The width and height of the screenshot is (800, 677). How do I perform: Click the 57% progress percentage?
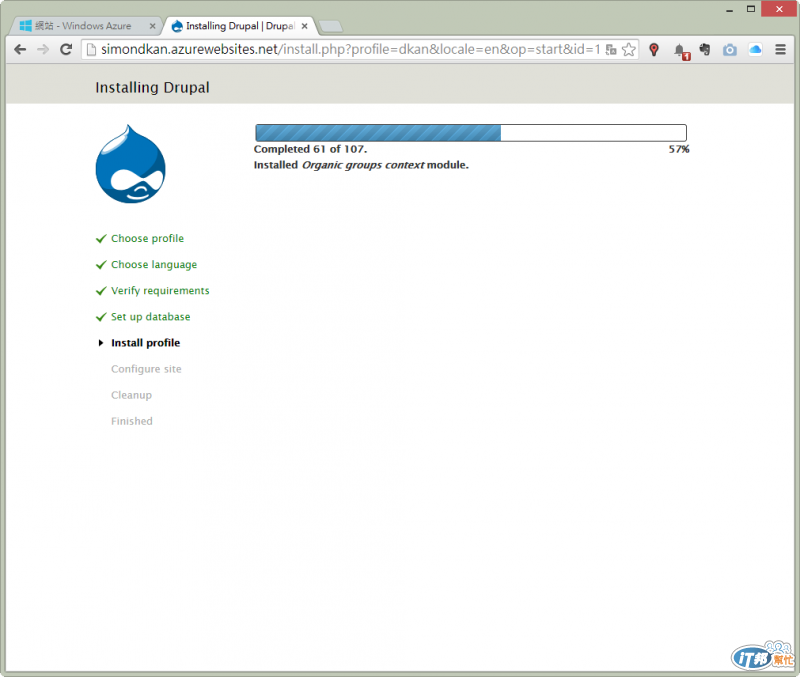tap(679, 149)
